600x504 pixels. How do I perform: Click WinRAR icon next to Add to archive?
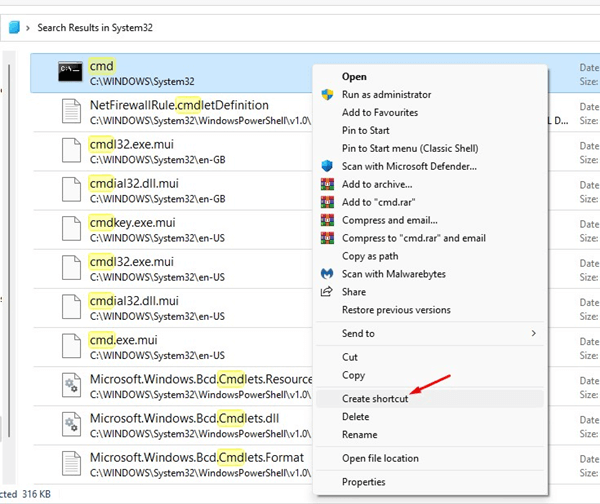[x=327, y=184]
